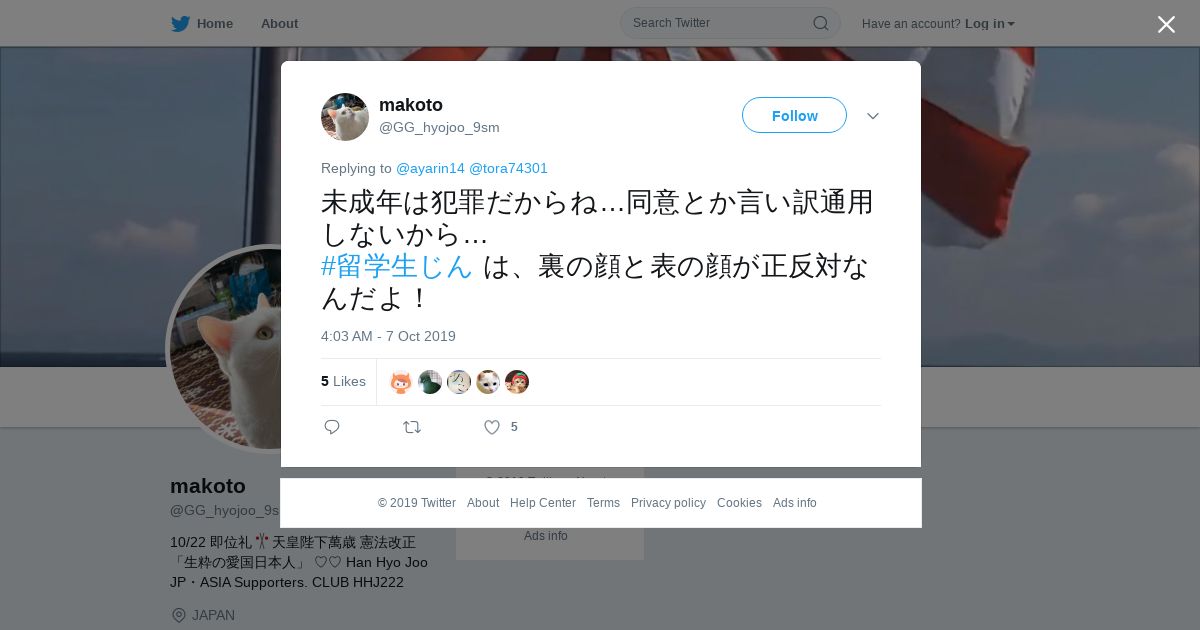Image resolution: width=1200 pixels, height=630 pixels.
Task: Close the tweet overlay with the X
Action: (x=1166, y=24)
